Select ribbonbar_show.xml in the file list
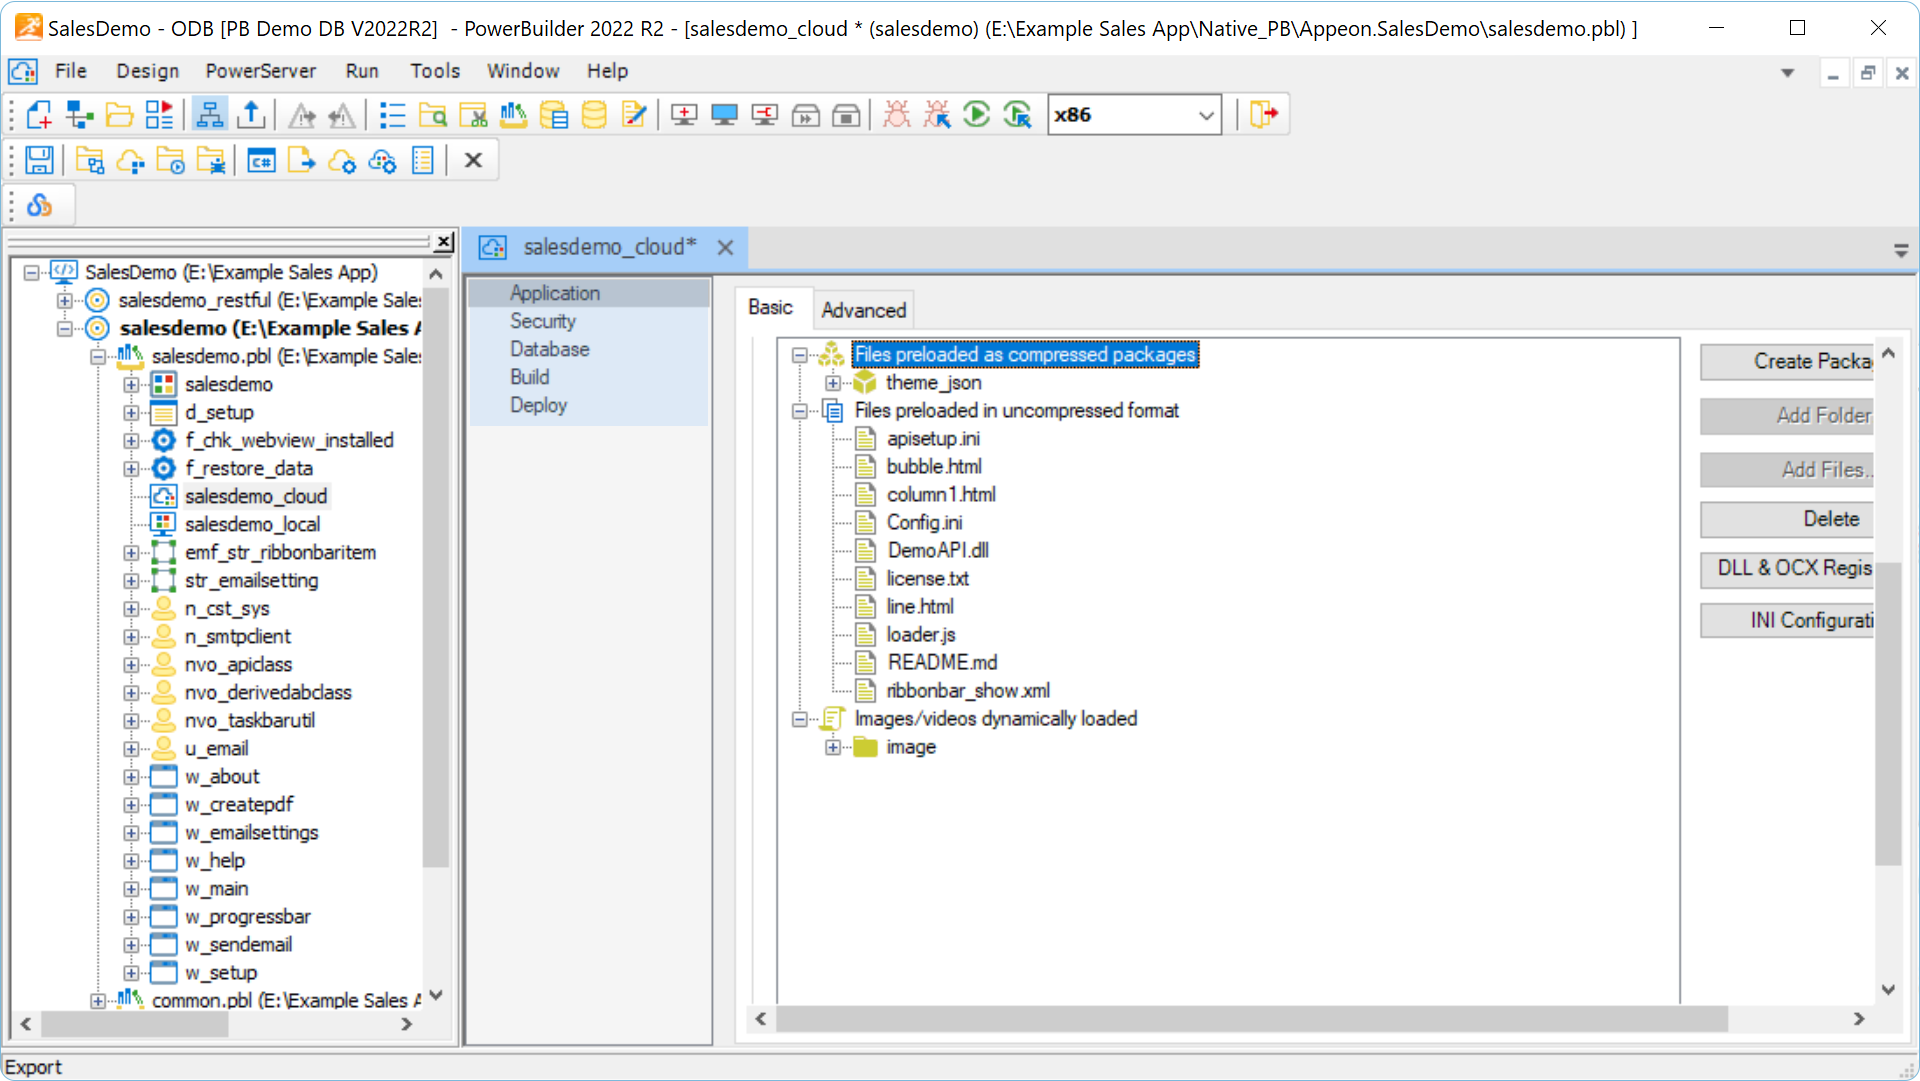The height and width of the screenshot is (1081, 1920). pyautogui.click(x=968, y=690)
